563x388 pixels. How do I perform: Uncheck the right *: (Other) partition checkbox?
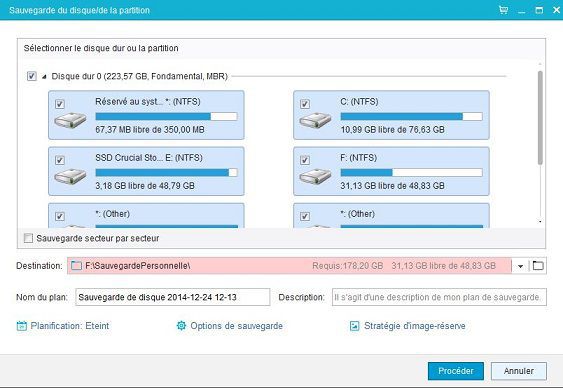coord(304,216)
